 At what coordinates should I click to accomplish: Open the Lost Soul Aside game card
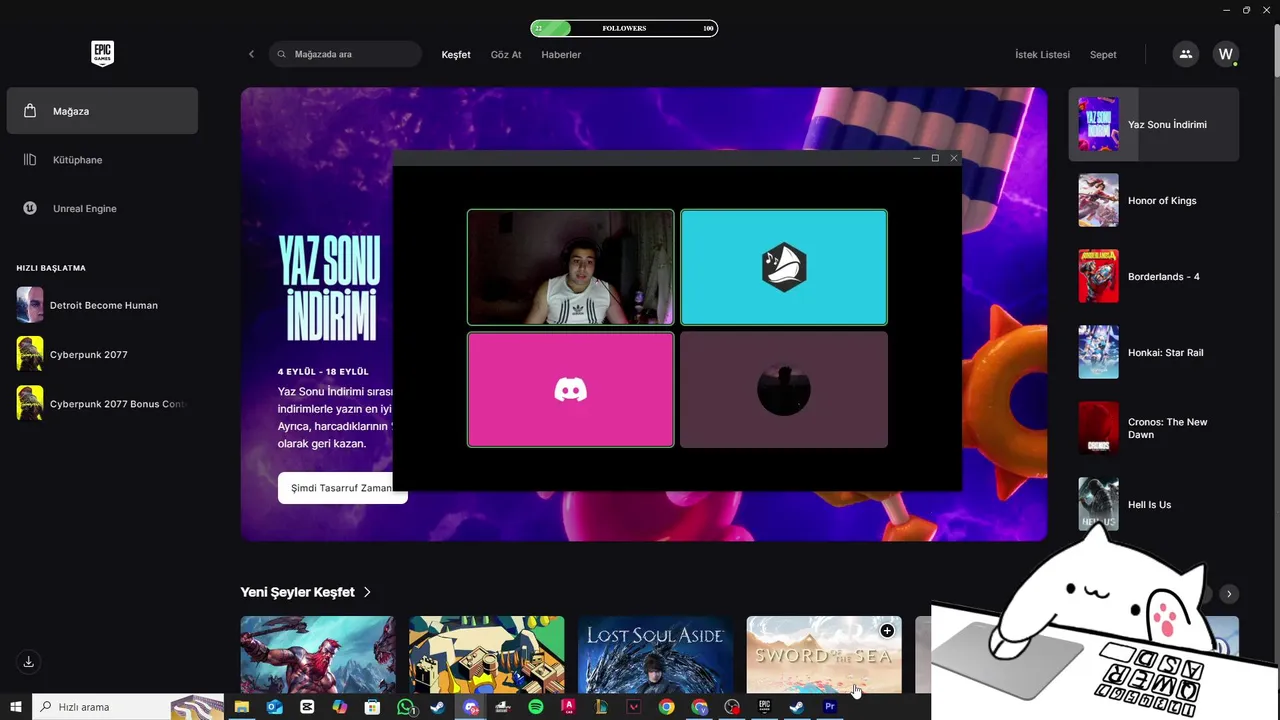click(655, 655)
